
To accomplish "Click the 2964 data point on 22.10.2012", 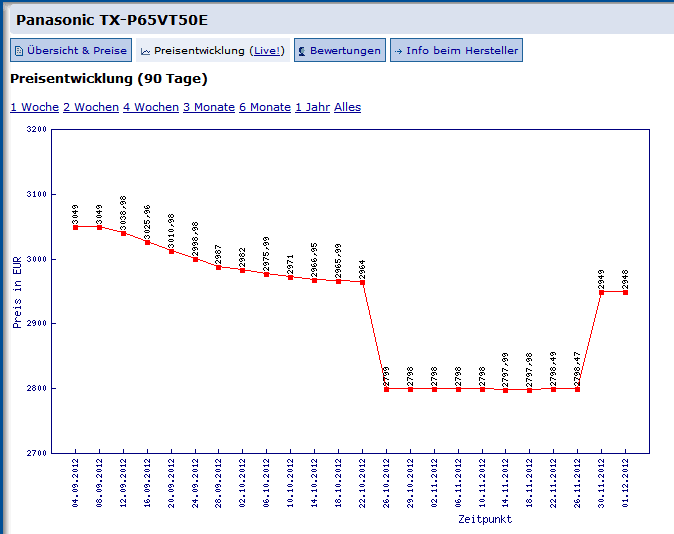I will (x=362, y=282).
